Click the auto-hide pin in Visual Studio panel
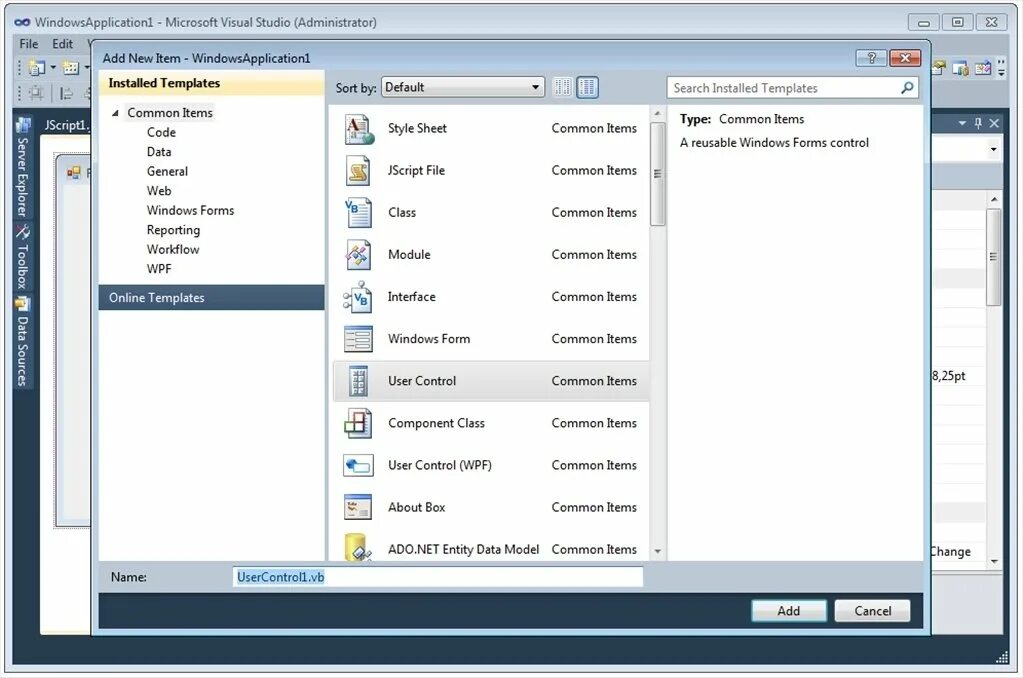Image resolution: width=1023 pixels, height=678 pixels. coord(978,123)
